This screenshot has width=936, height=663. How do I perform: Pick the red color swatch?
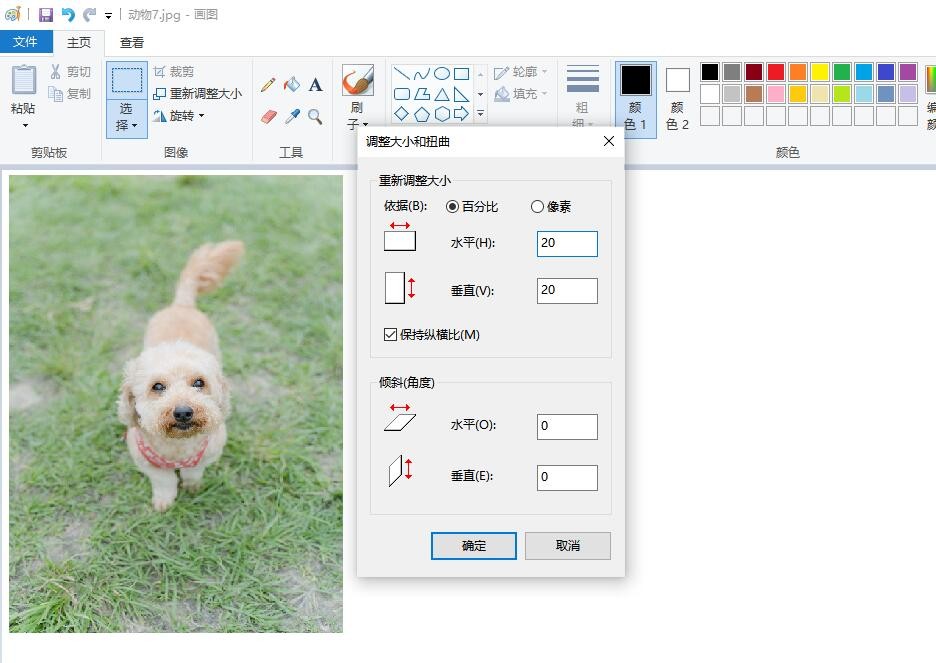(776, 72)
